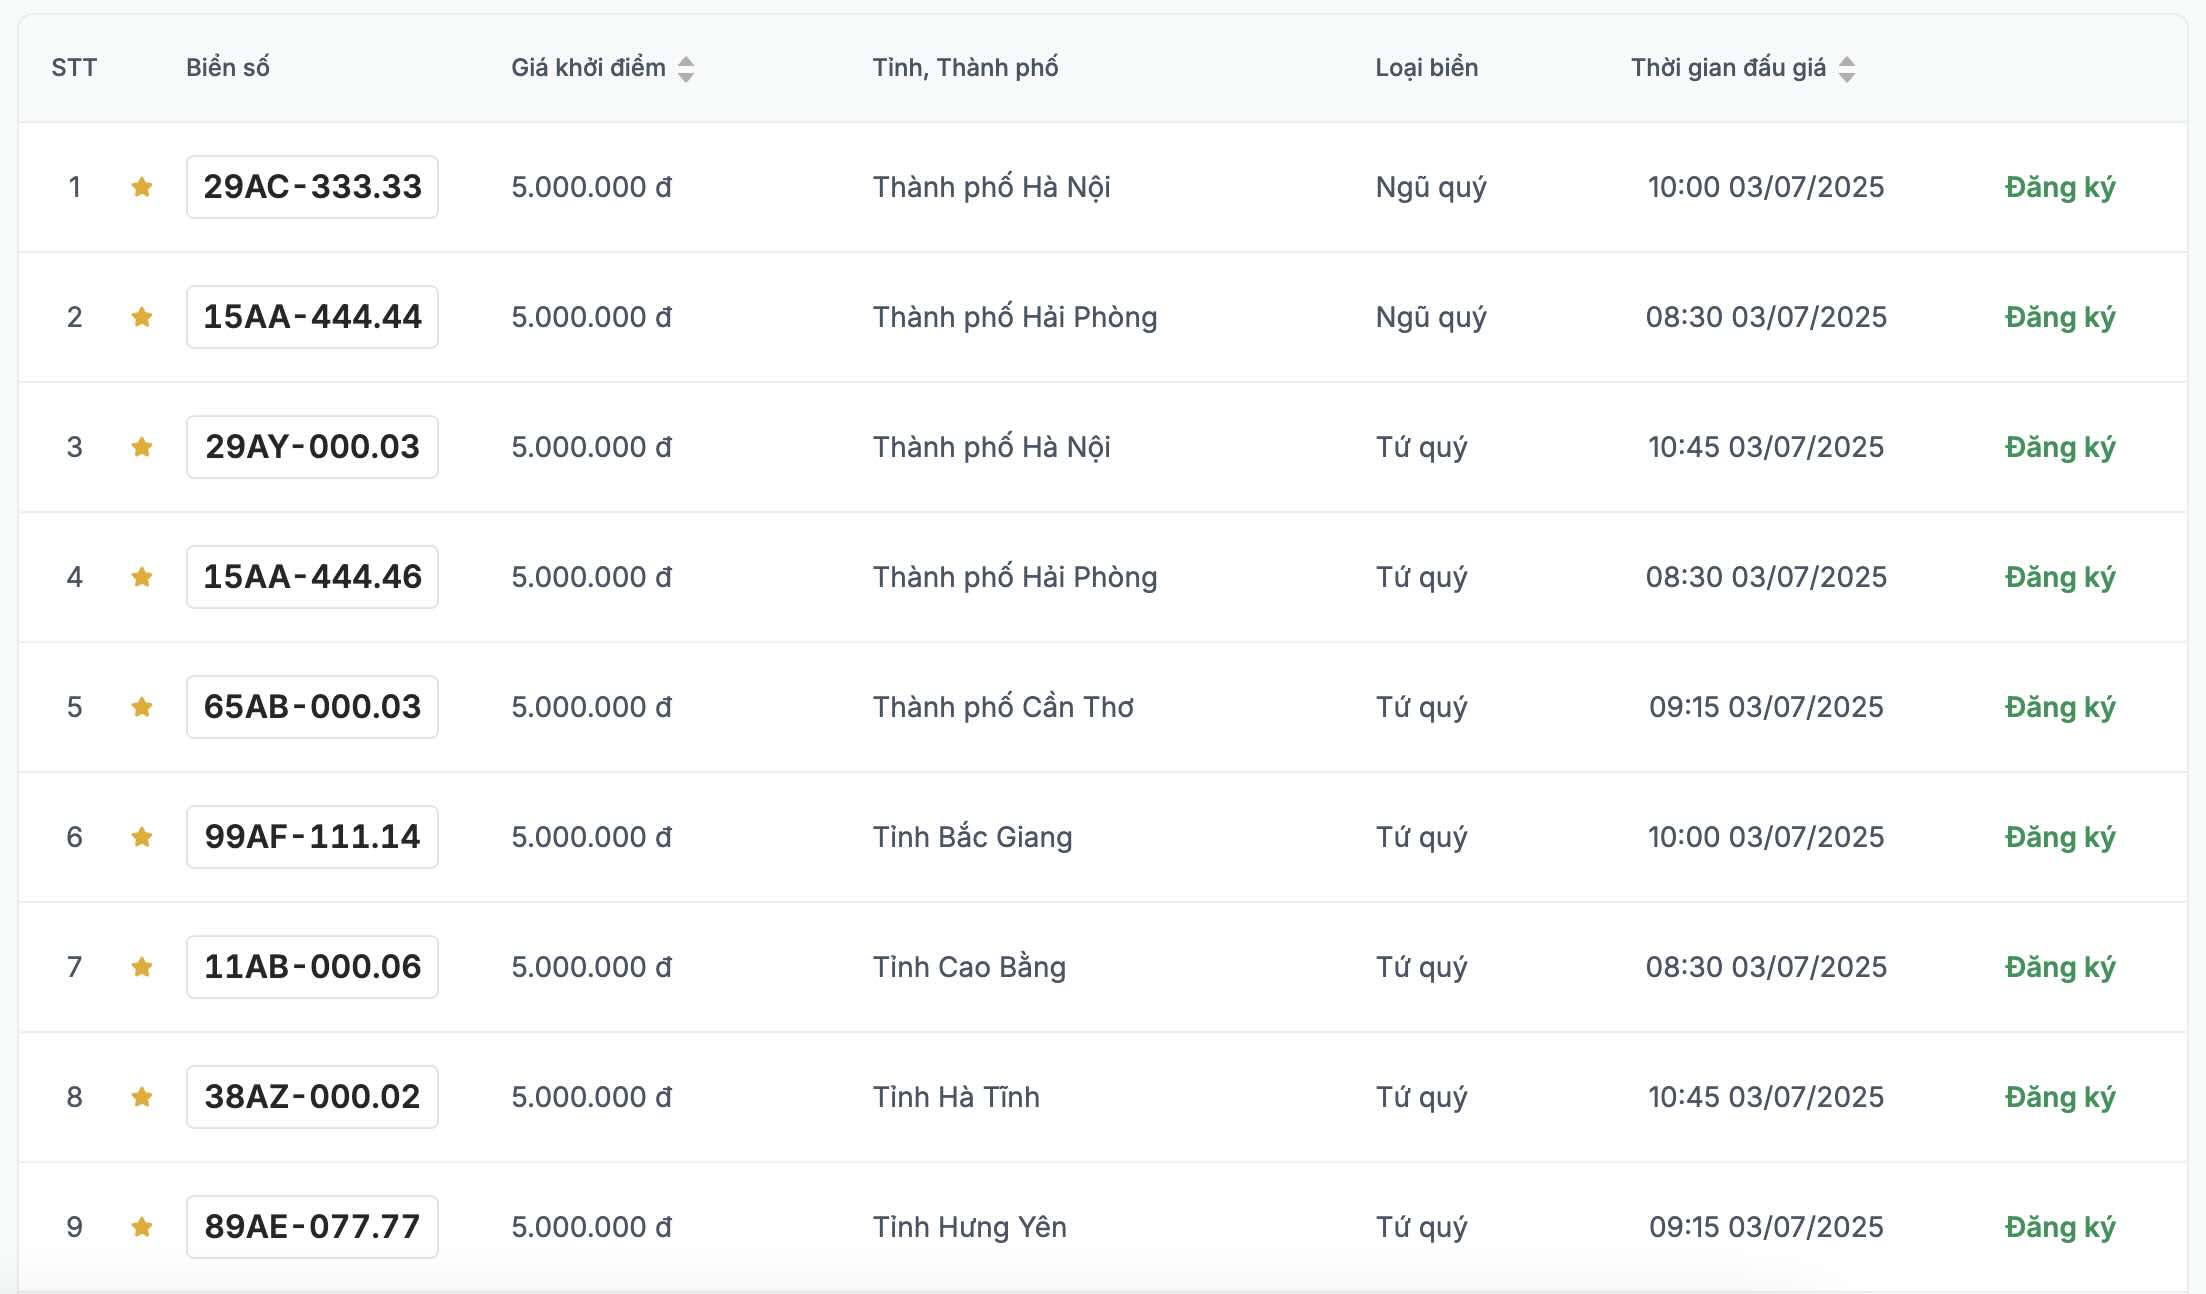This screenshot has height=1294, width=2206.
Task: Select the plate badge 65AB-000.03
Action: (312, 707)
